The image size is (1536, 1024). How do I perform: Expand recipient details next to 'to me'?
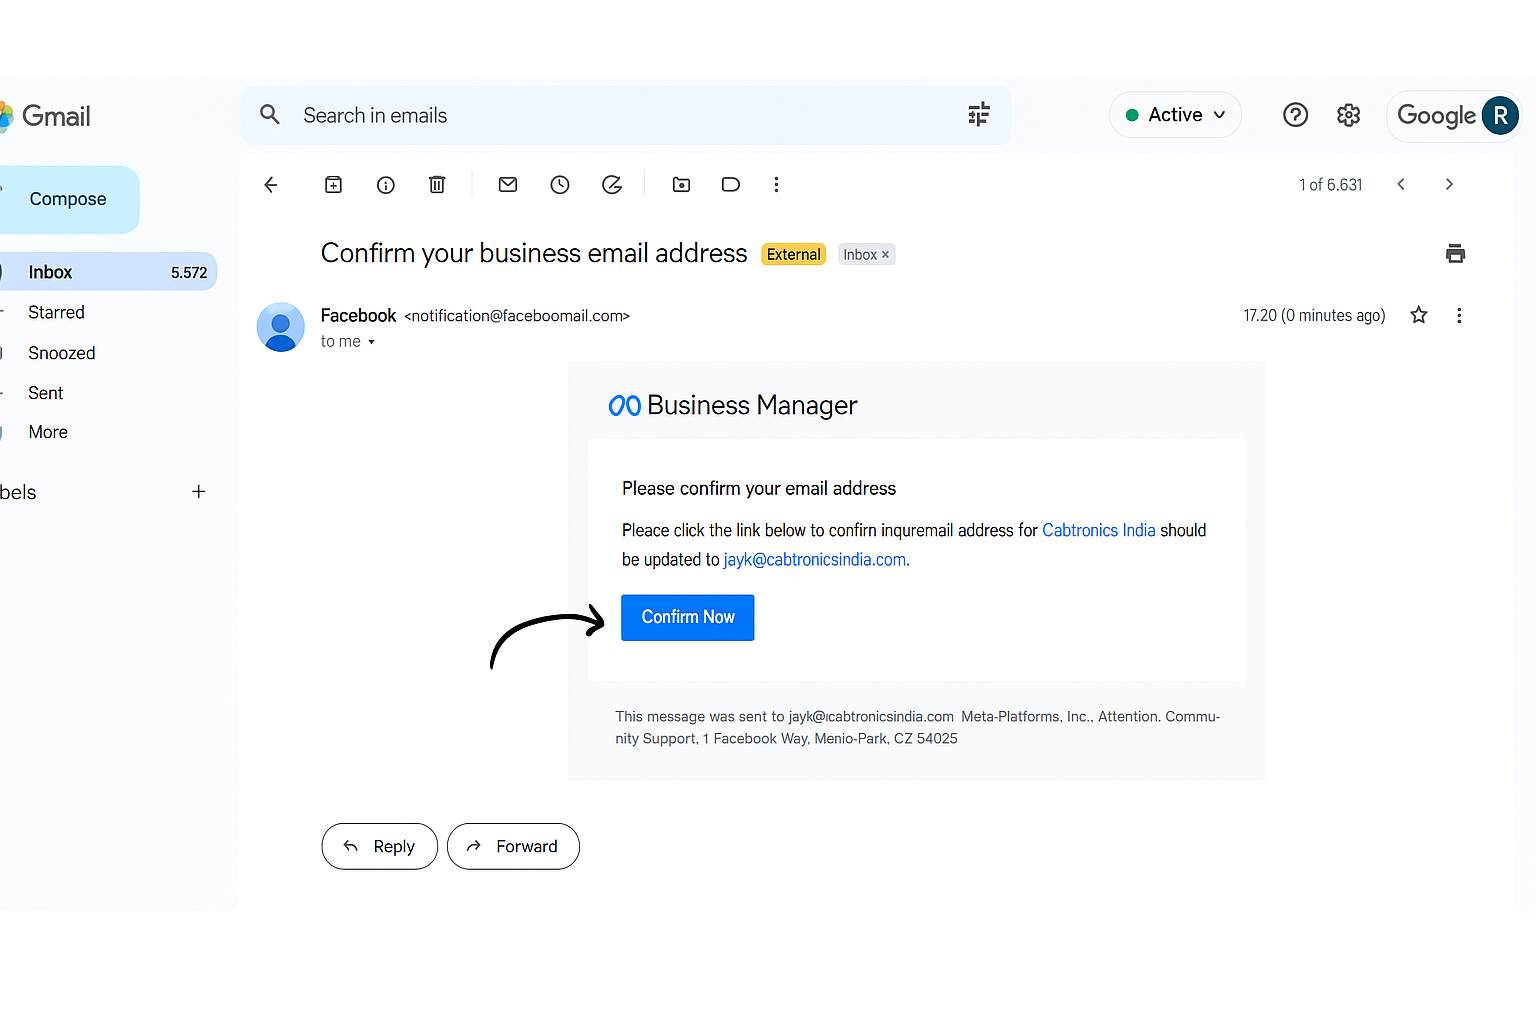point(371,342)
